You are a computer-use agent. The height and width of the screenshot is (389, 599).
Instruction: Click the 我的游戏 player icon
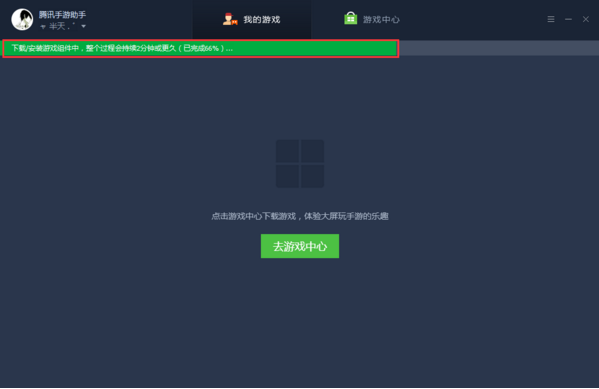pos(230,19)
